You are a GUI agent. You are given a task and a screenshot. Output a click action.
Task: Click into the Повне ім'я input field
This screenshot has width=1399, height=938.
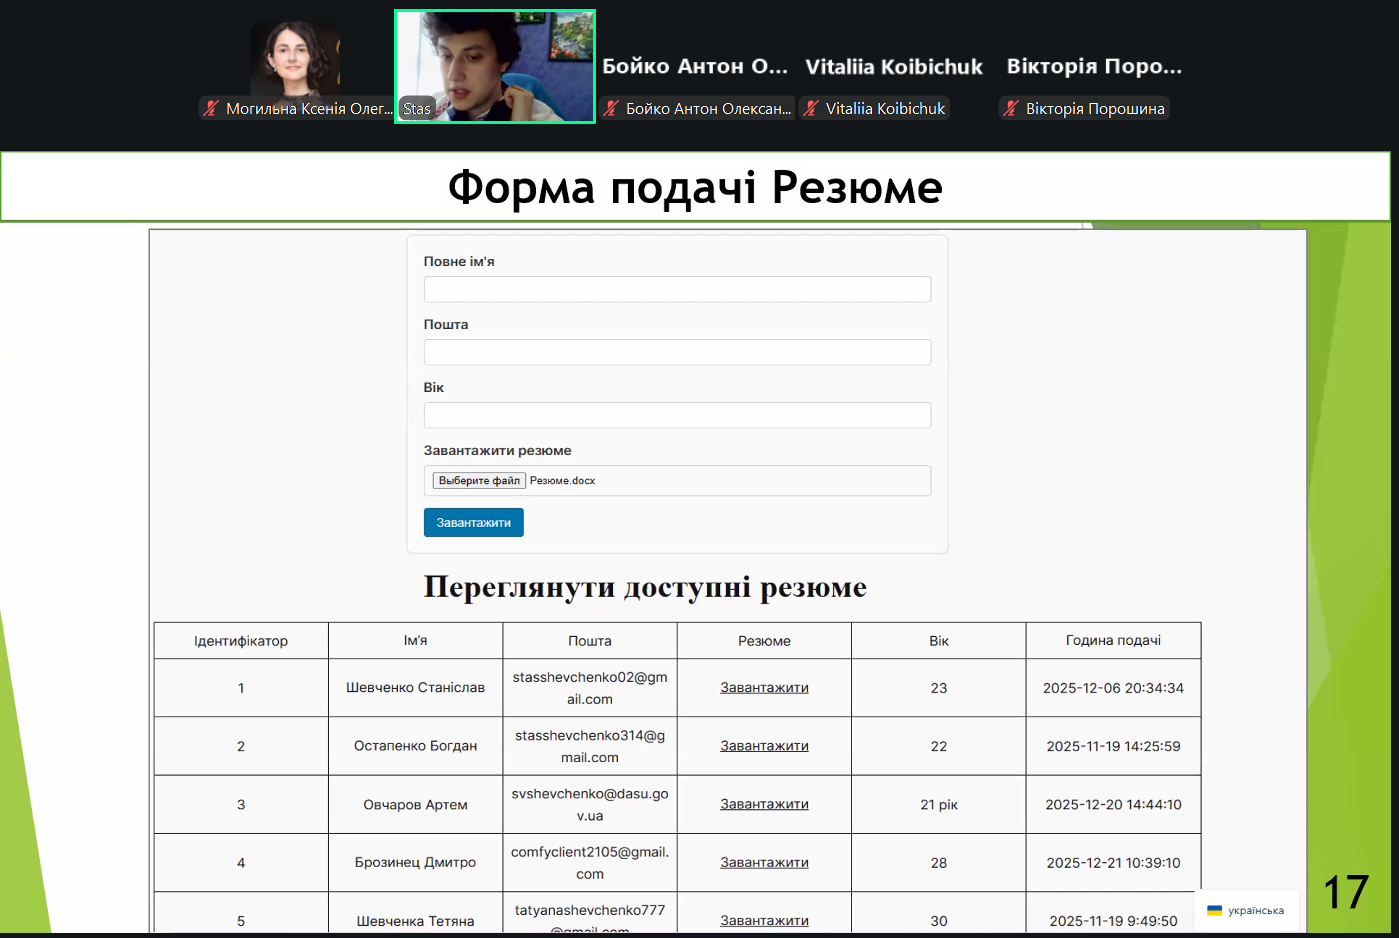click(677, 290)
